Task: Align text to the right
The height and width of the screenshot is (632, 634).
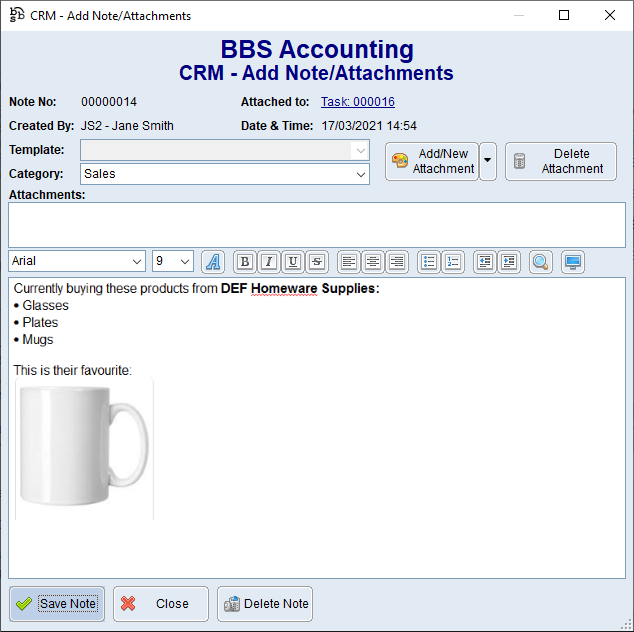Action: [397, 261]
